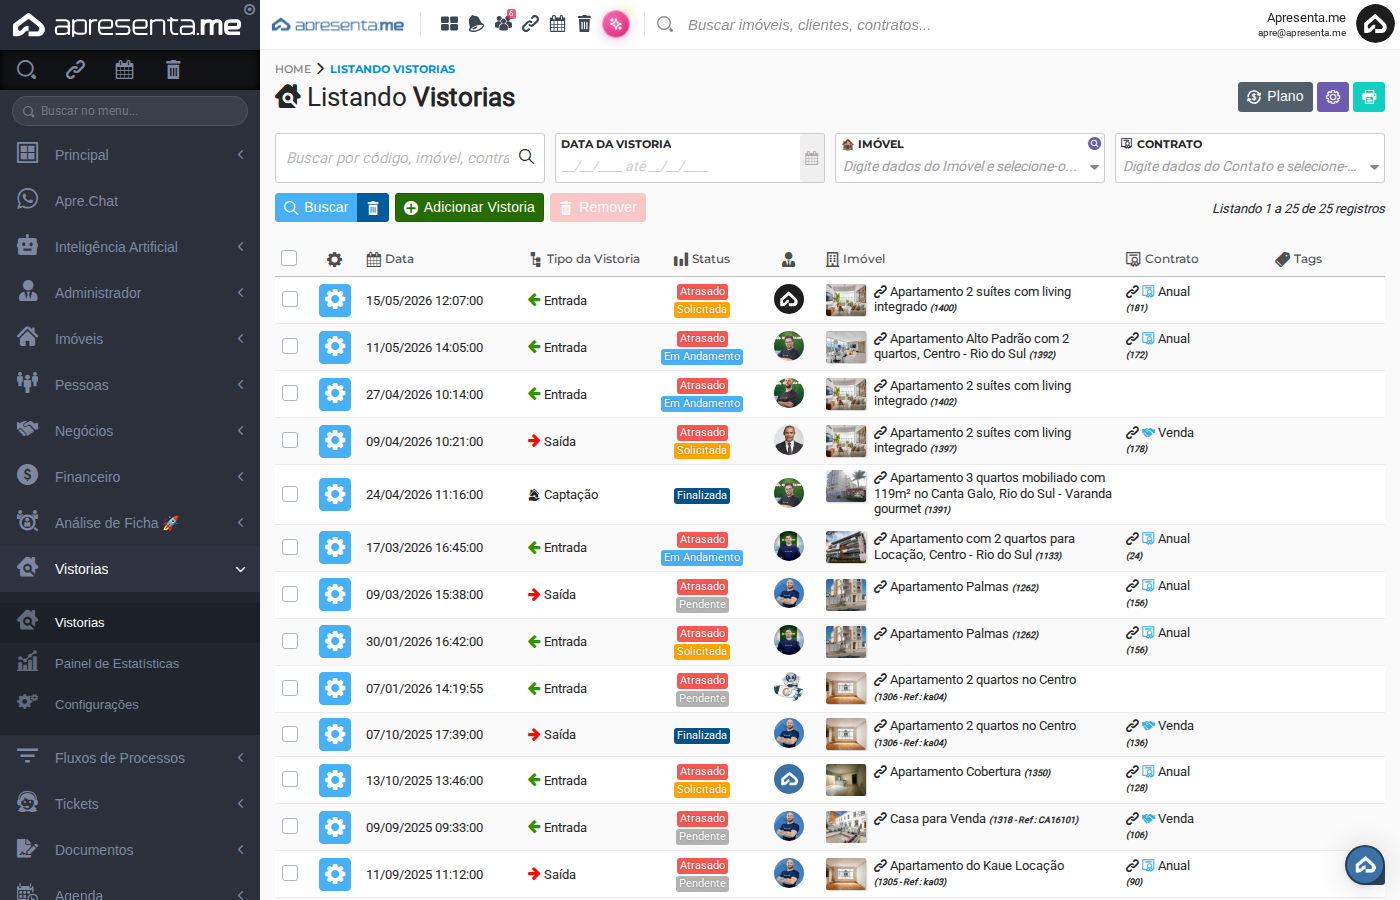Expand the Pessoas sidebar menu
This screenshot has height=900, width=1400.
(x=130, y=385)
